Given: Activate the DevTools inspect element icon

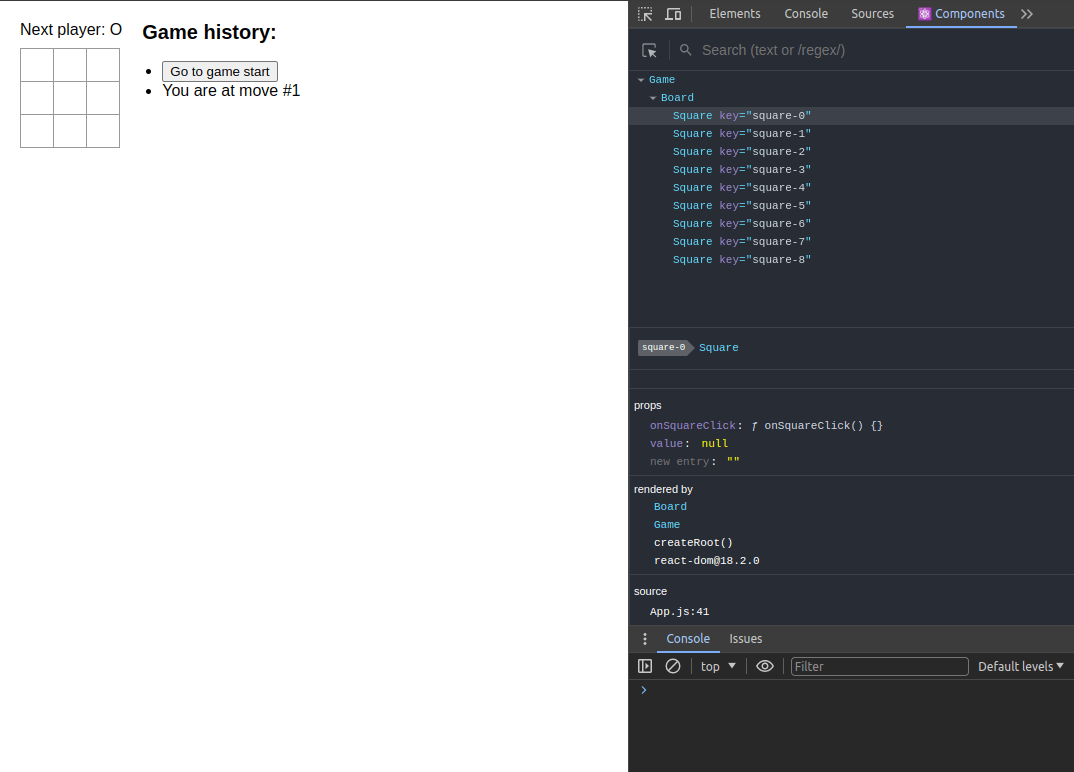Looking at the screenshot, I should point(645,14).
